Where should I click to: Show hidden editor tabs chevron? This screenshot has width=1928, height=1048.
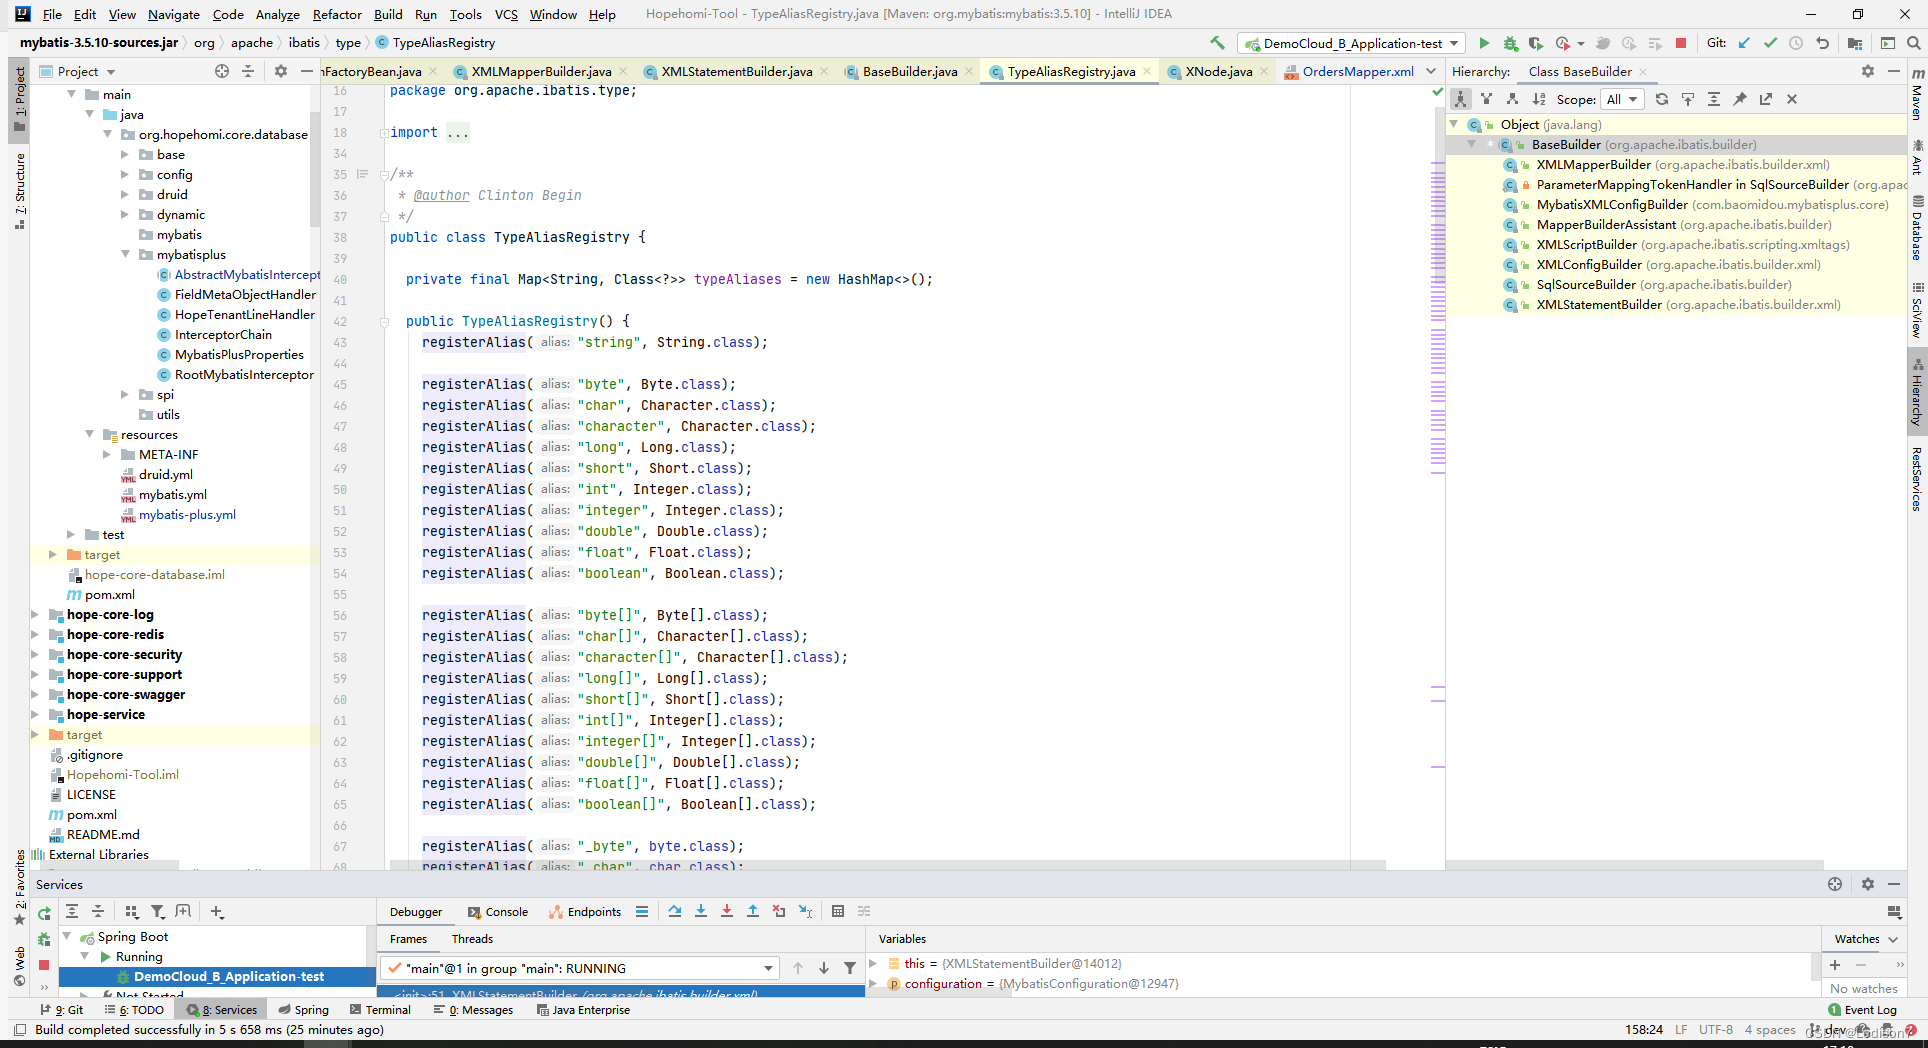1431,71
